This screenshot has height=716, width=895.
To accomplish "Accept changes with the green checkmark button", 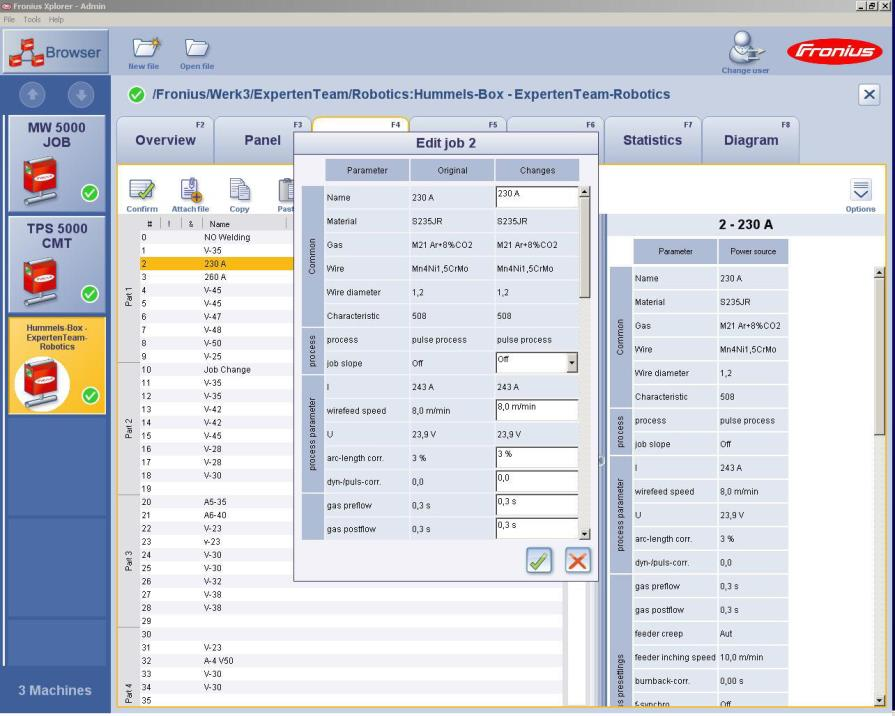I will pos(539,561).
